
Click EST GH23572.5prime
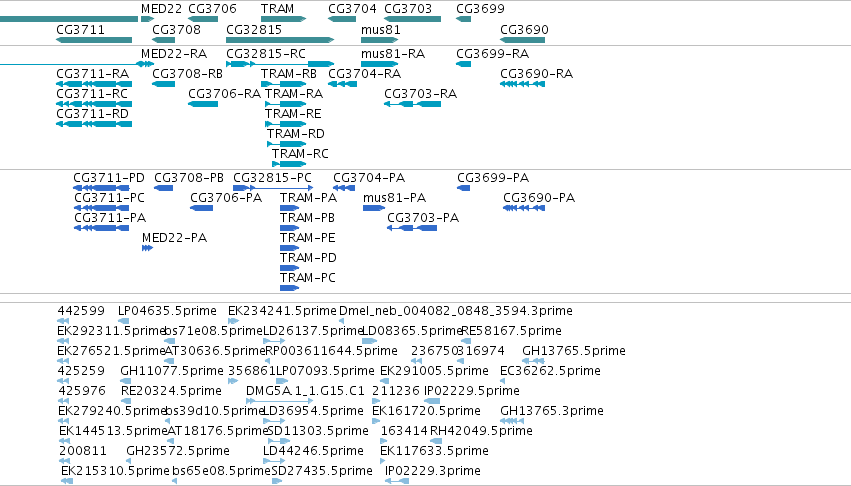[178, 452]
